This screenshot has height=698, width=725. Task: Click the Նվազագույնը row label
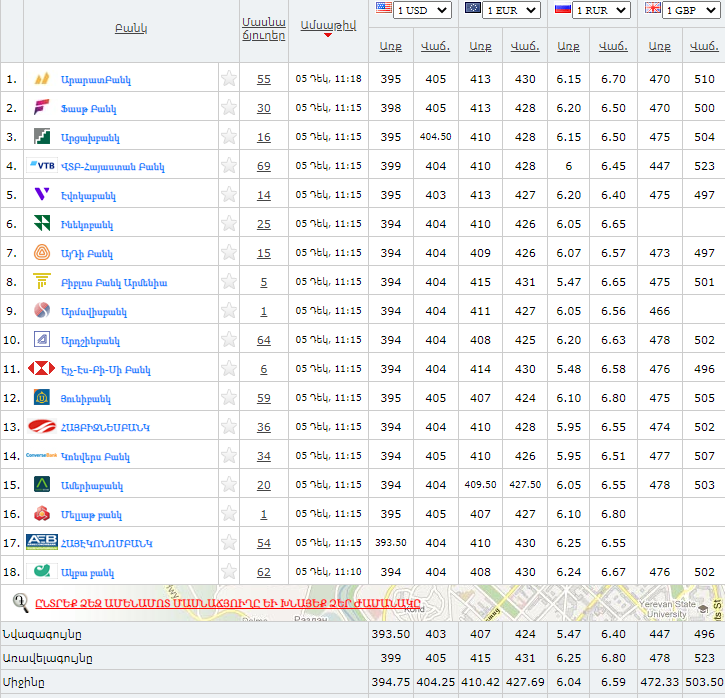coord(42,634)
